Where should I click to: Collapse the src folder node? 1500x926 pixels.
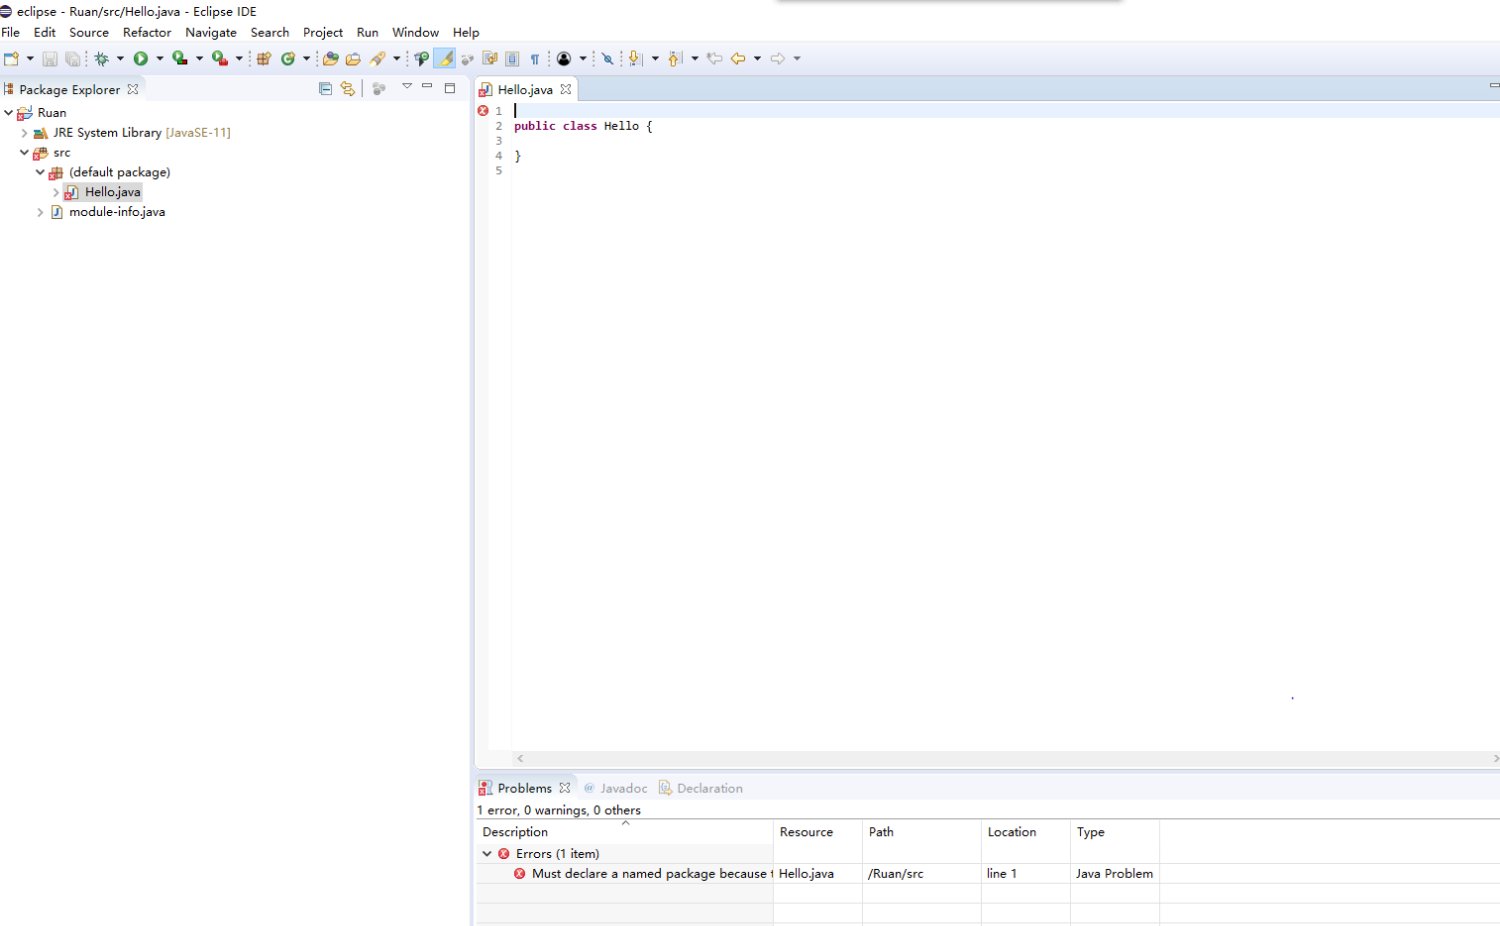pyautogui.click(x=24, y=153)
